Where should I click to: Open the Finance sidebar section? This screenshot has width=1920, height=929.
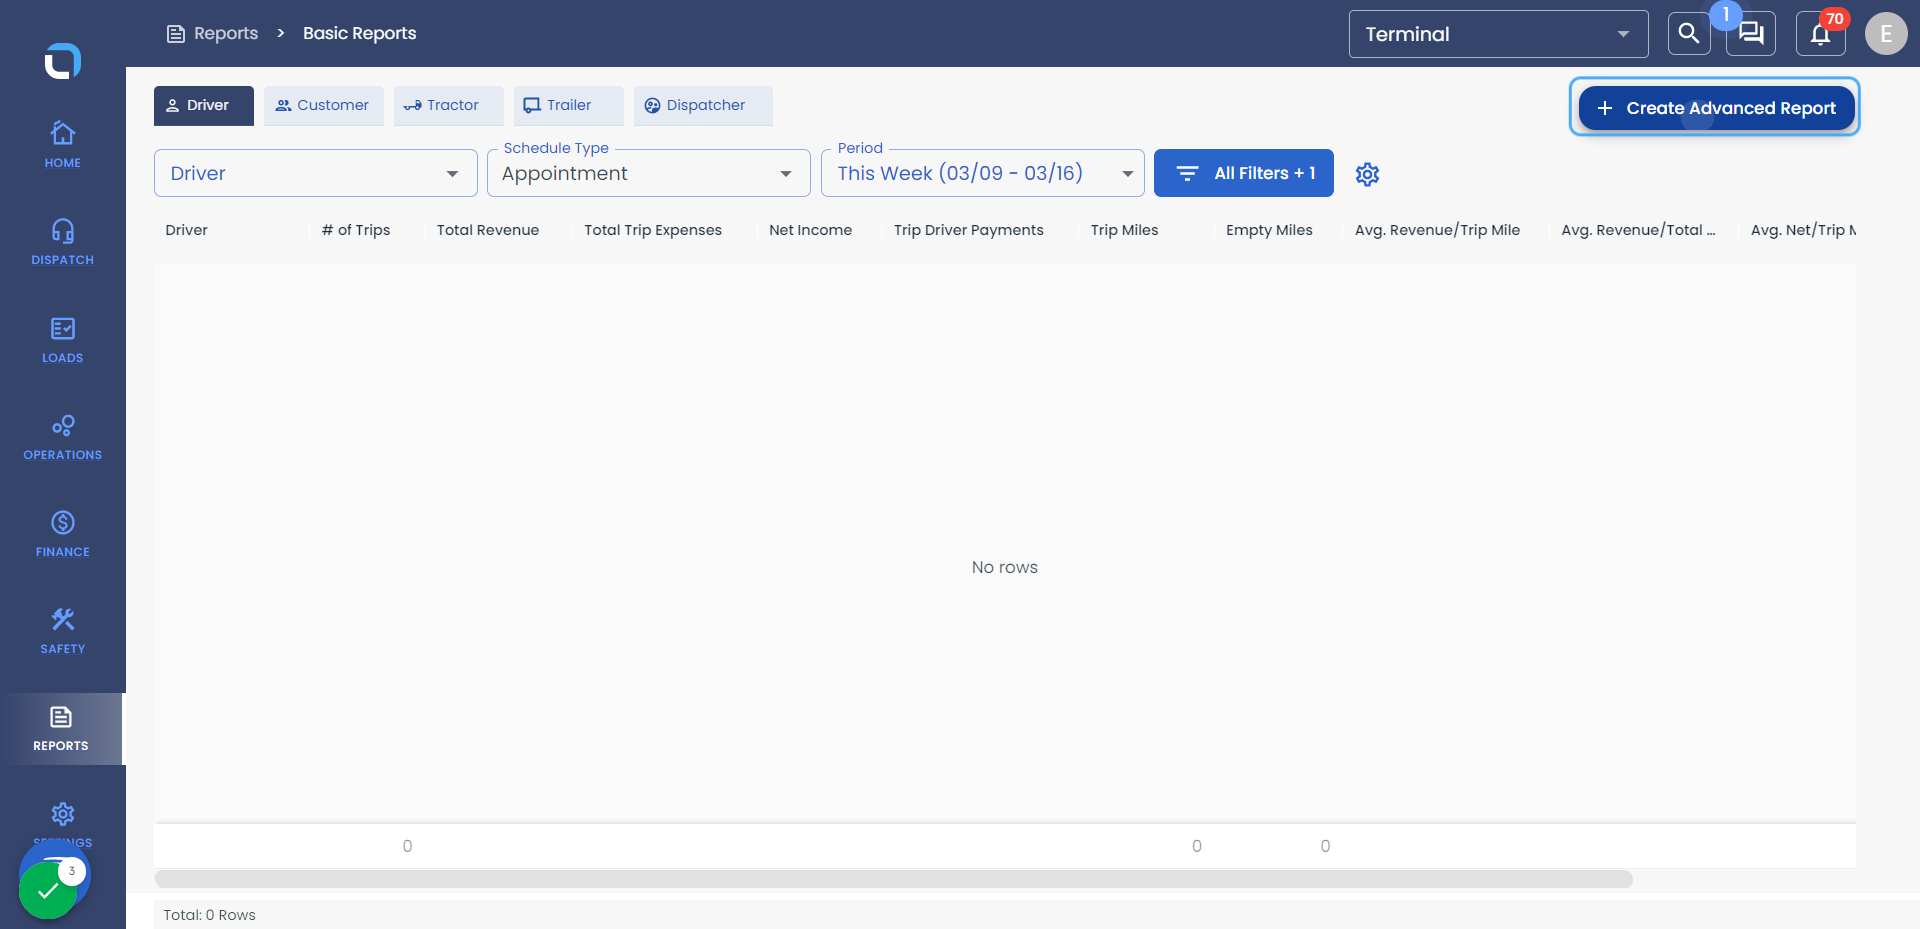coord(62,534)
